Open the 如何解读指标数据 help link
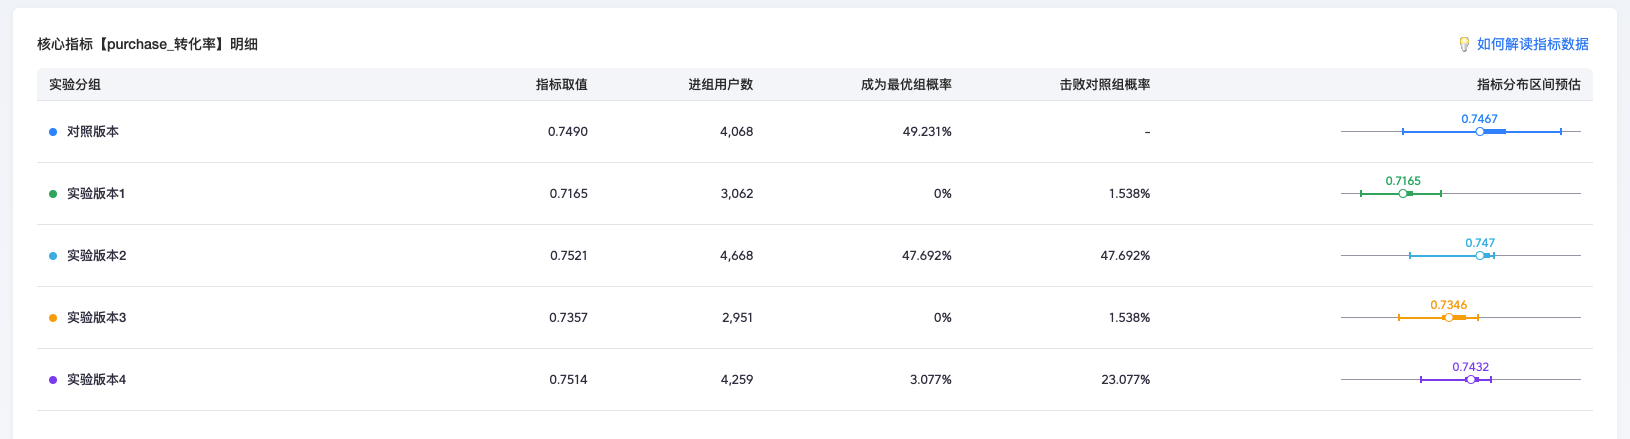1630x439 pixels. [x=1532, y=44]
